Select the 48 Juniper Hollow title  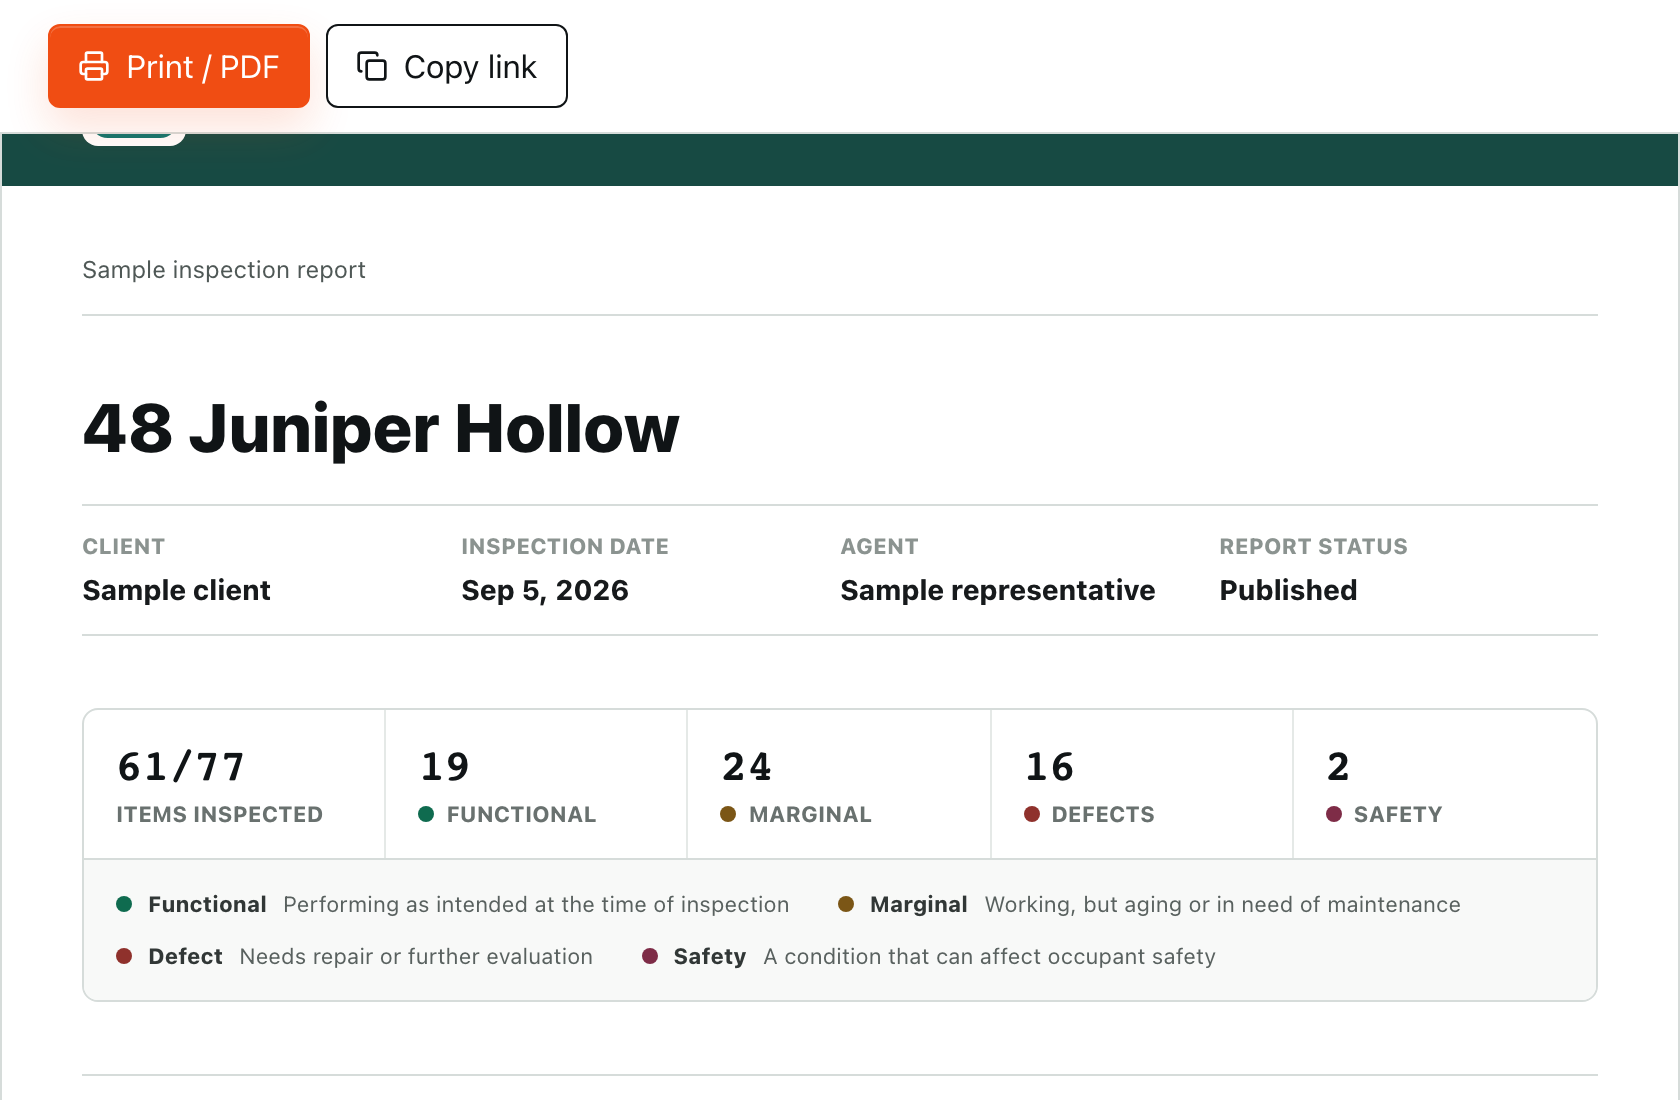pyautogui.click(x=381, y=428)
